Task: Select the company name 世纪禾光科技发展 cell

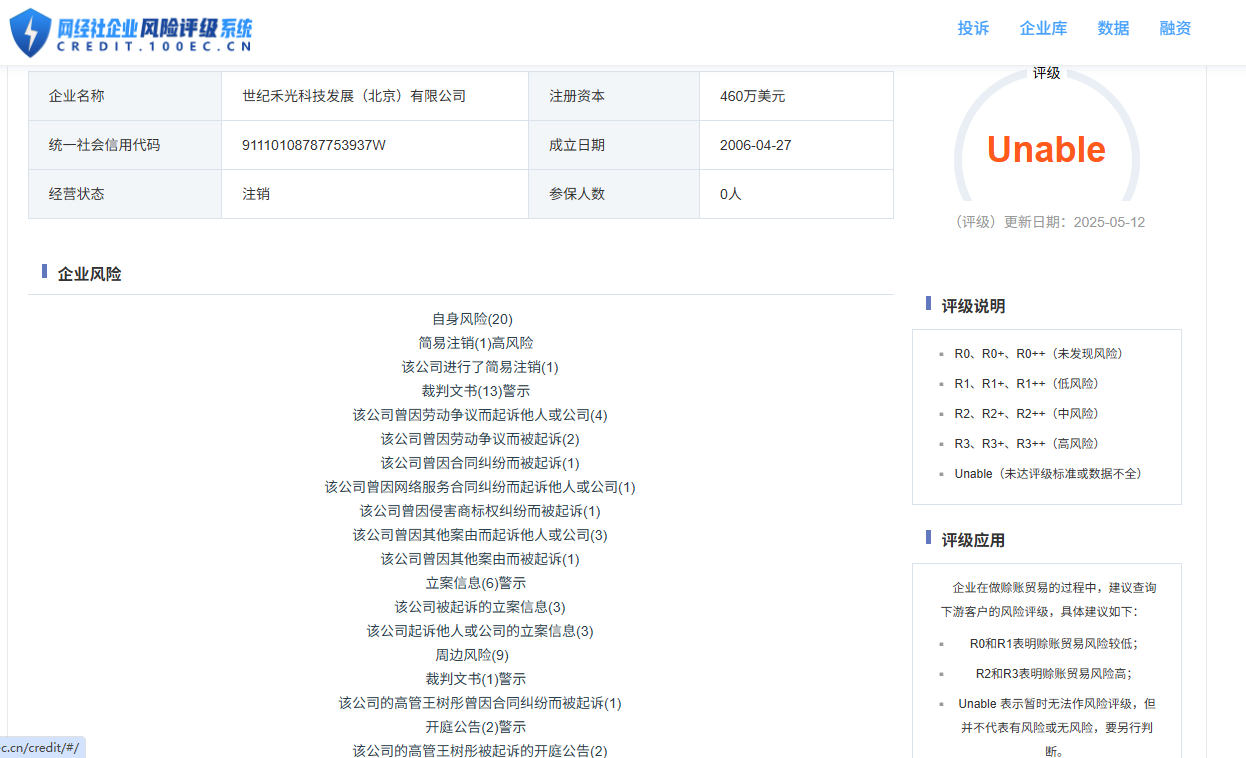Action: 354,96
